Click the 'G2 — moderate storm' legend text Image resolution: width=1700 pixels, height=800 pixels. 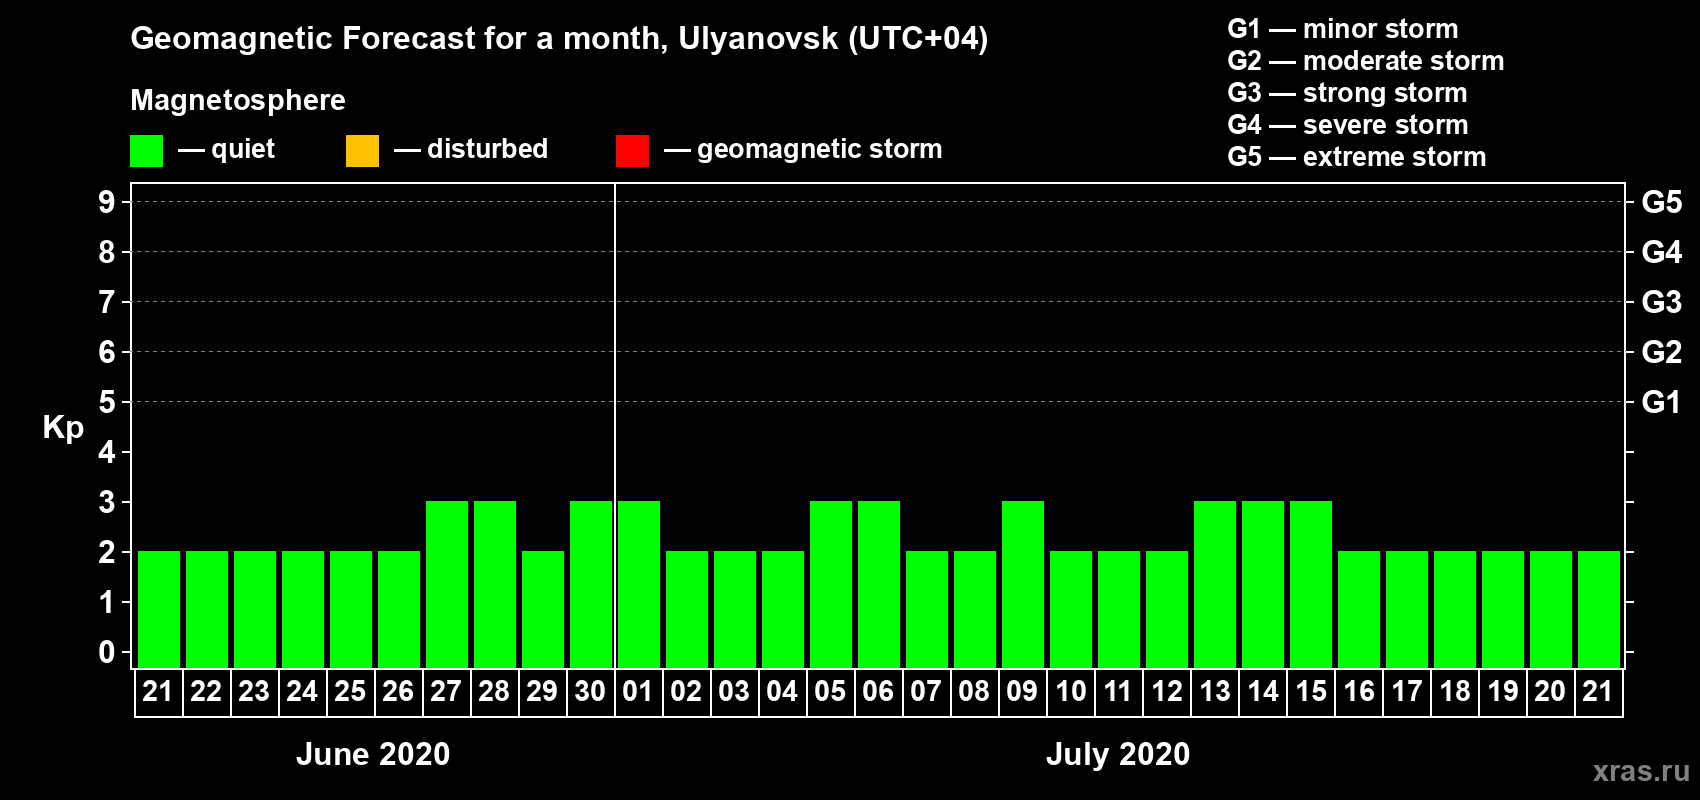(1366, 61)
